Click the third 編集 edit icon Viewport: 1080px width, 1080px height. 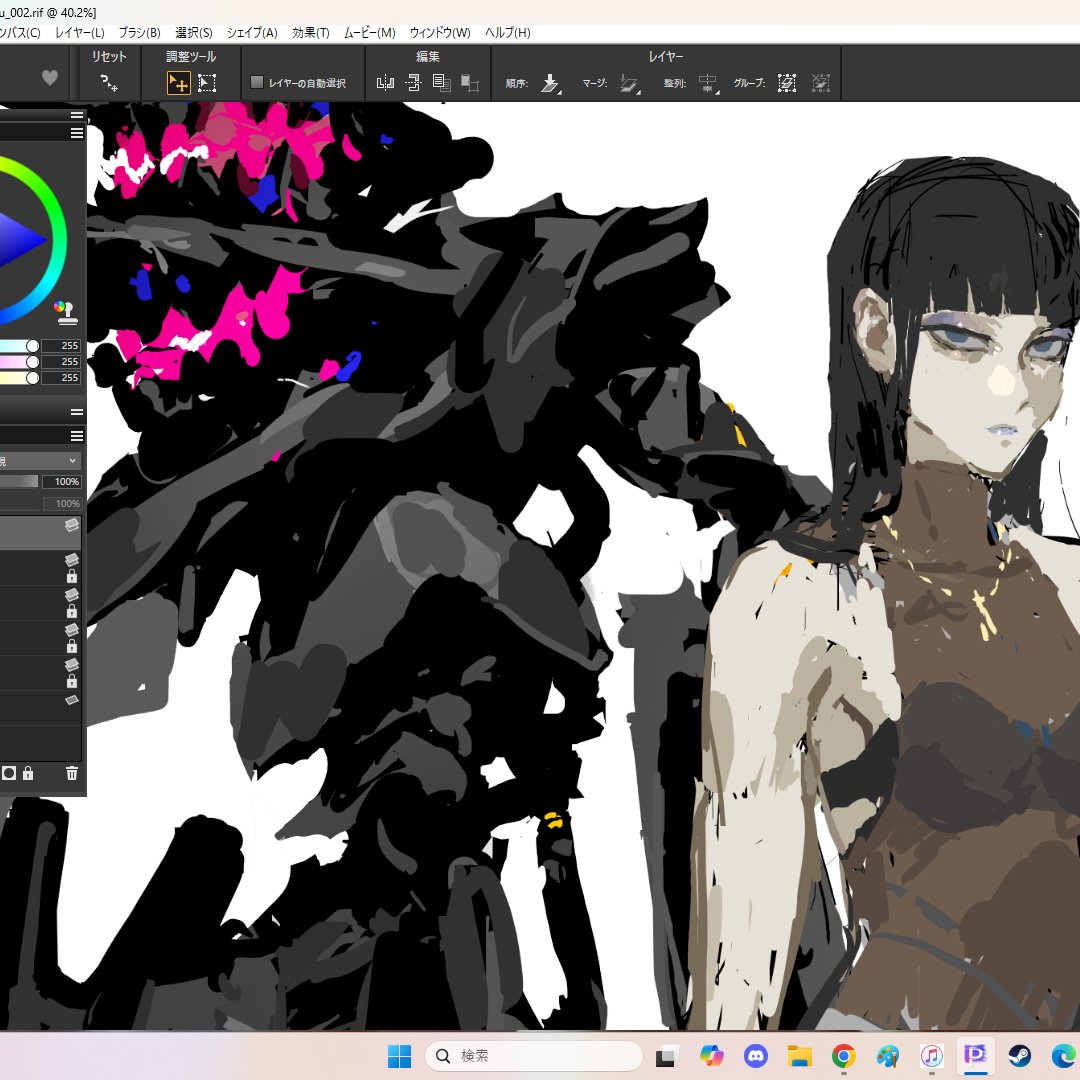coord(442,83)
